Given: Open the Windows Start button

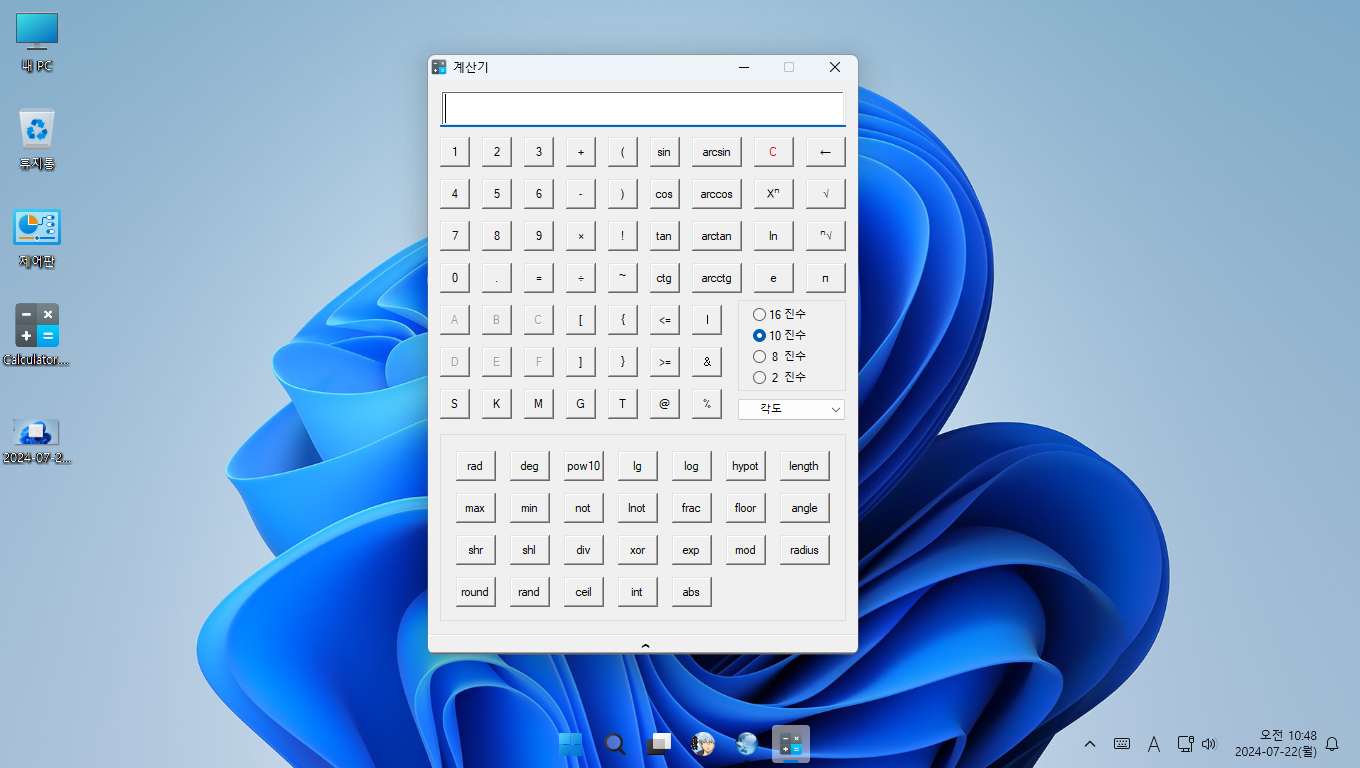Looking at the screenshot, I should click(571, 744).
